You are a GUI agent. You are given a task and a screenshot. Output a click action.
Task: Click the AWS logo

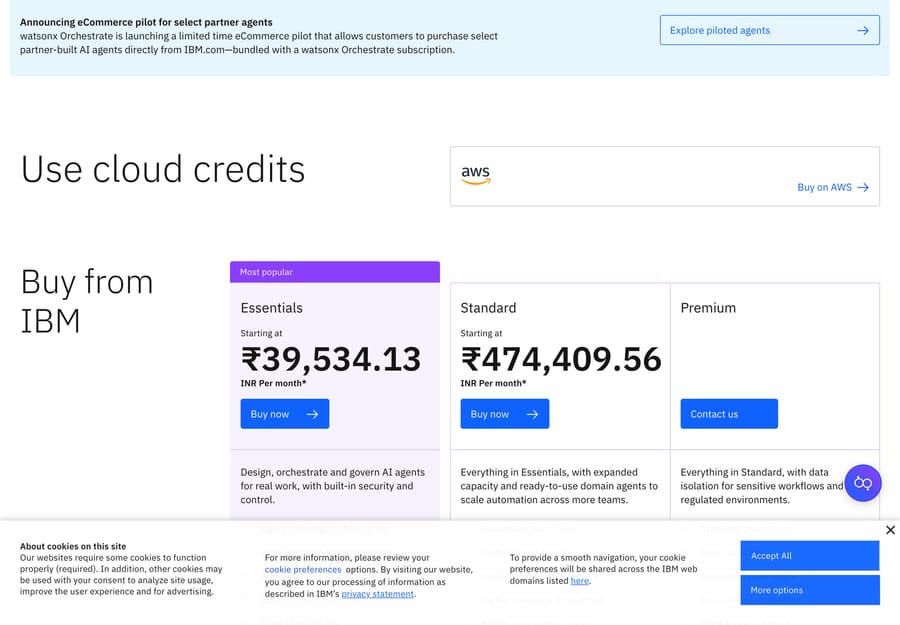[x=476, y=175]
